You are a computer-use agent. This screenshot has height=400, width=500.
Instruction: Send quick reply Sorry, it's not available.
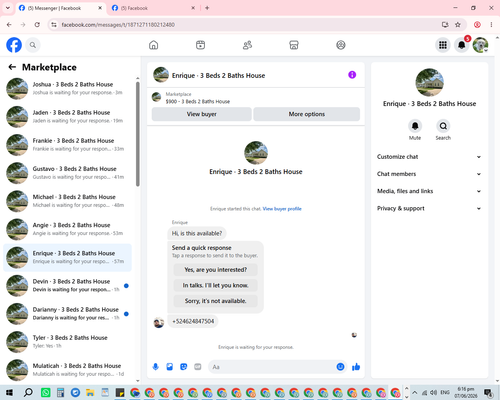point(216,301)
